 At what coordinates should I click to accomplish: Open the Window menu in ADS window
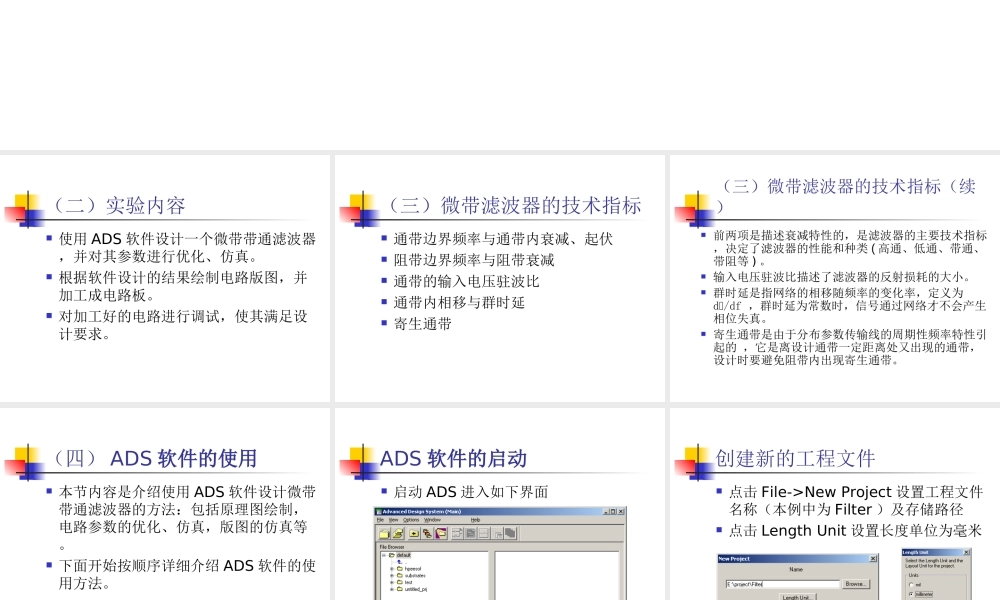pyautogui.click(x=432, y=520)
